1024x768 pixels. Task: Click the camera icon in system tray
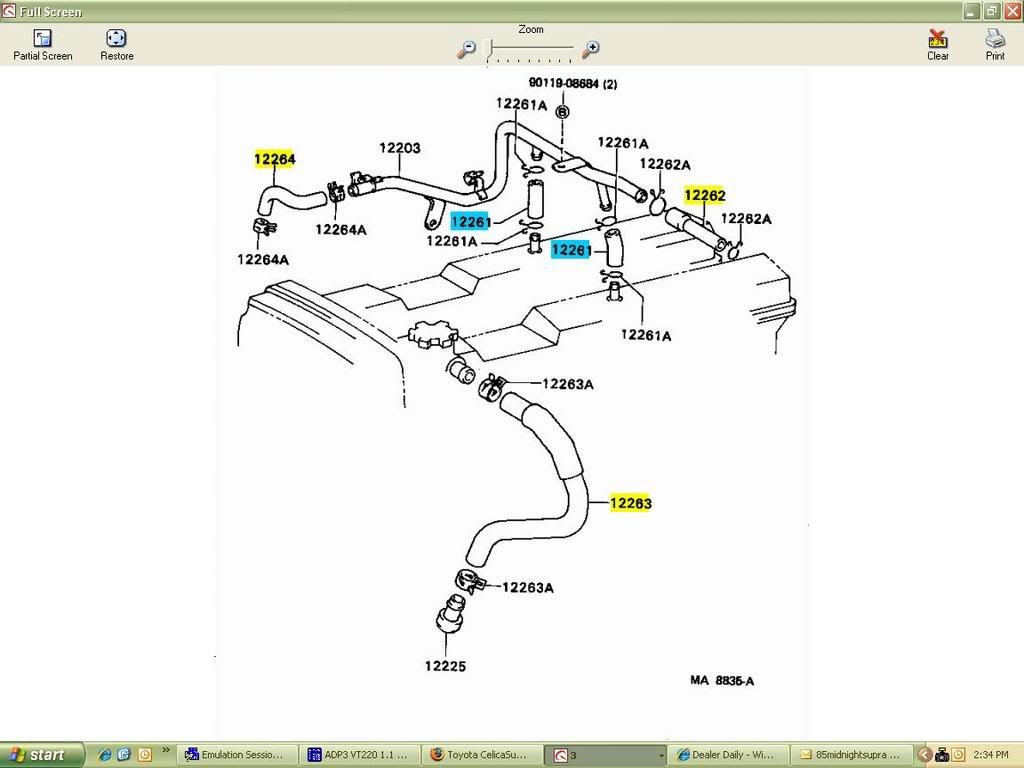tap(942, 755)
